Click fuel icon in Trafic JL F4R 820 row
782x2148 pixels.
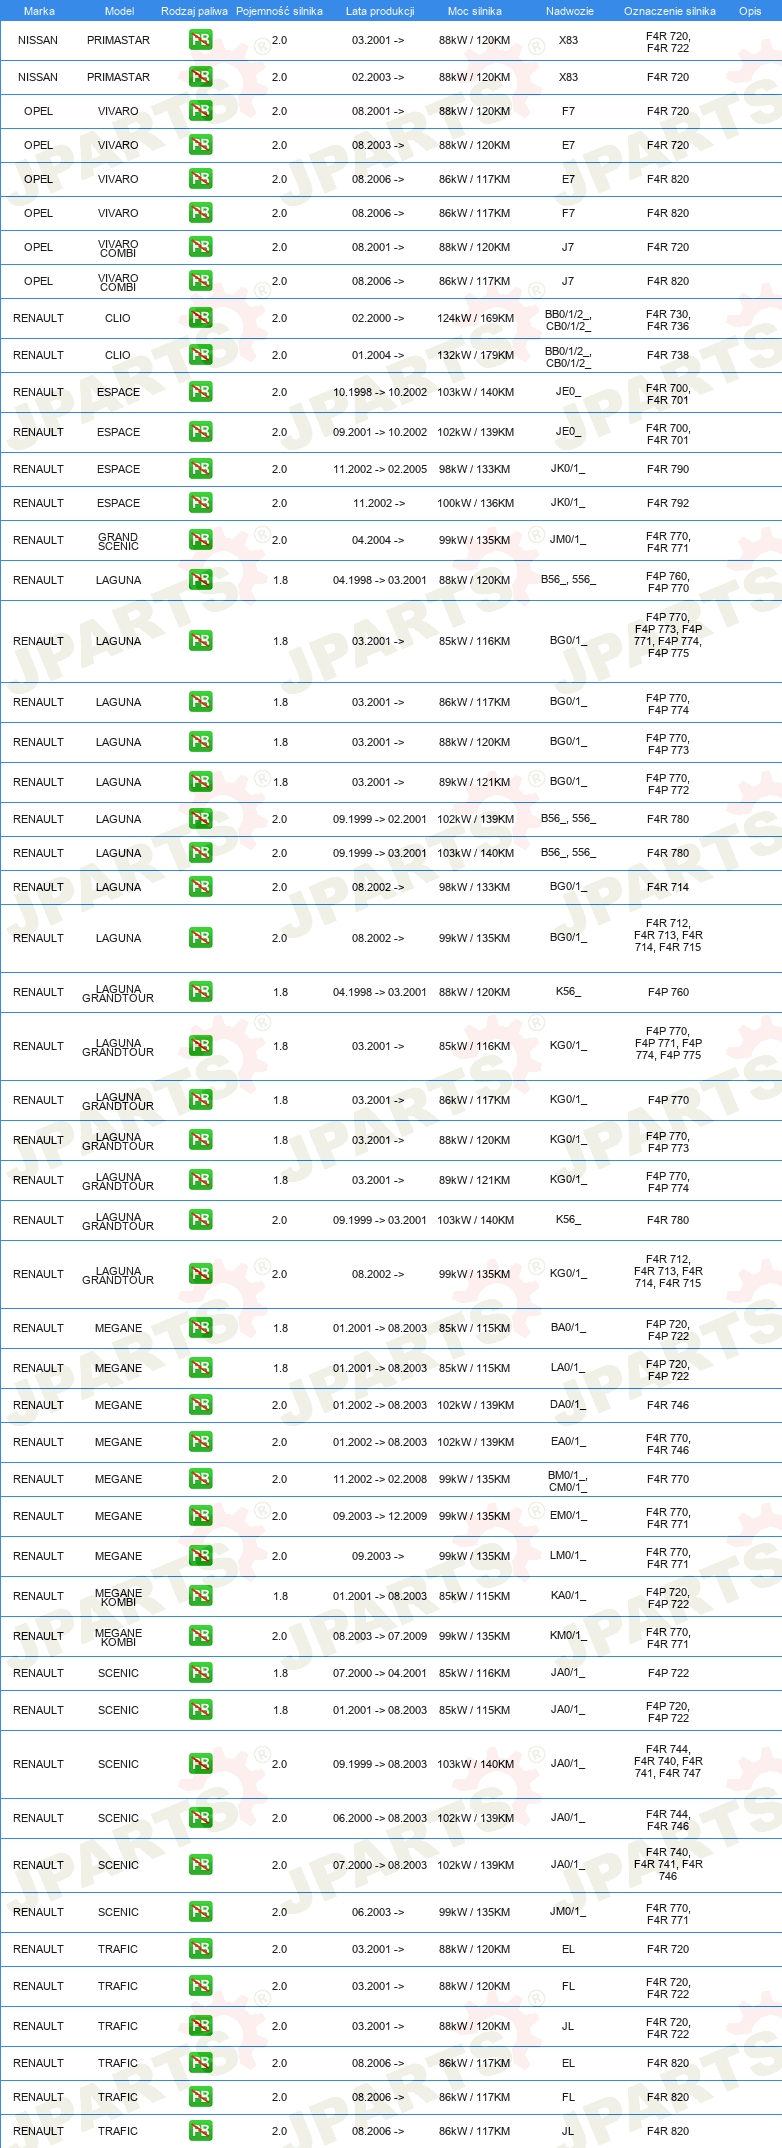pyautogui.click(x=200, y=2131)
